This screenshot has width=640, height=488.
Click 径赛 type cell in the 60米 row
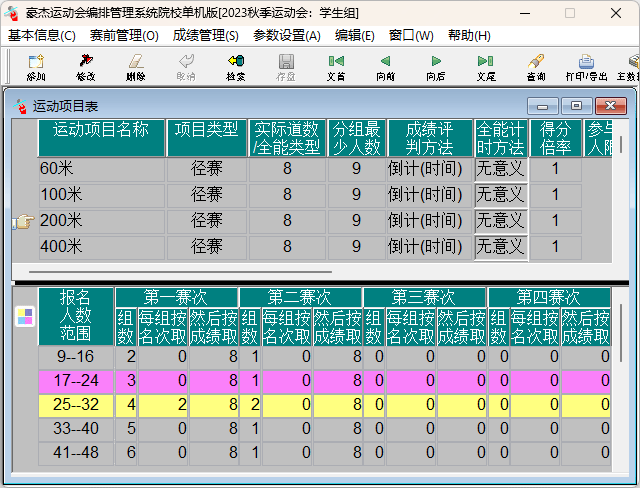pyautogui.click(x=207, y=169)
